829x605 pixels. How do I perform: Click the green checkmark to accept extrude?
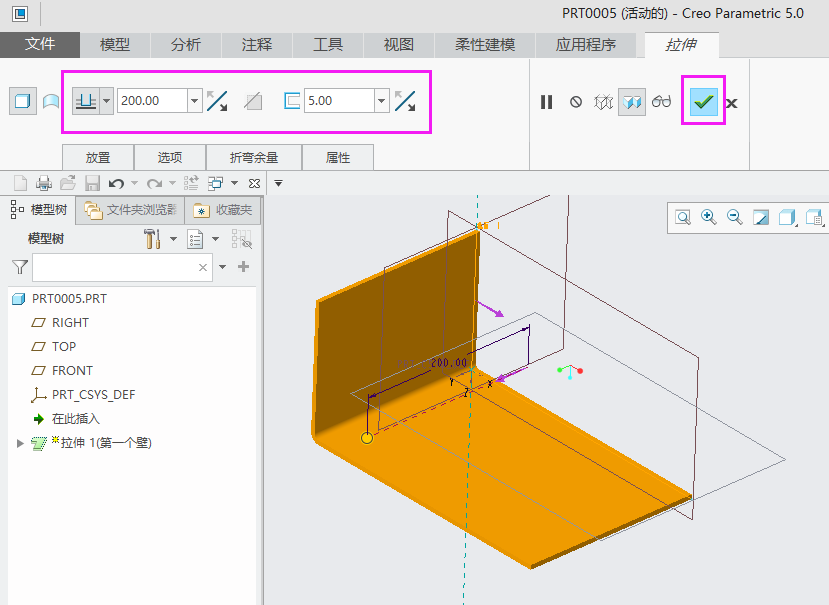(703, 101)
